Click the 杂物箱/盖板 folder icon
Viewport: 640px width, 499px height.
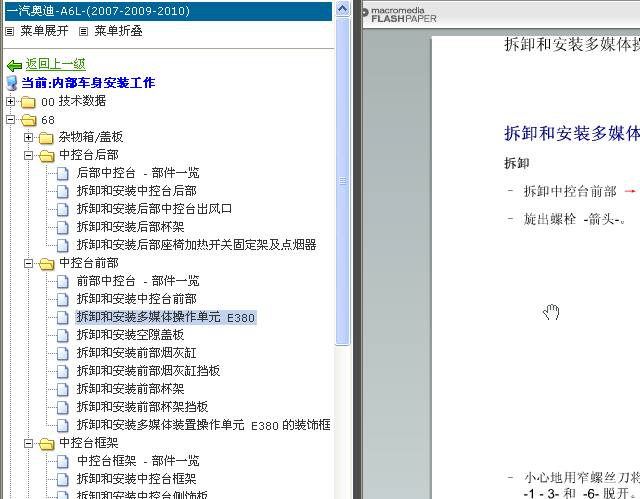pos(46,138)
